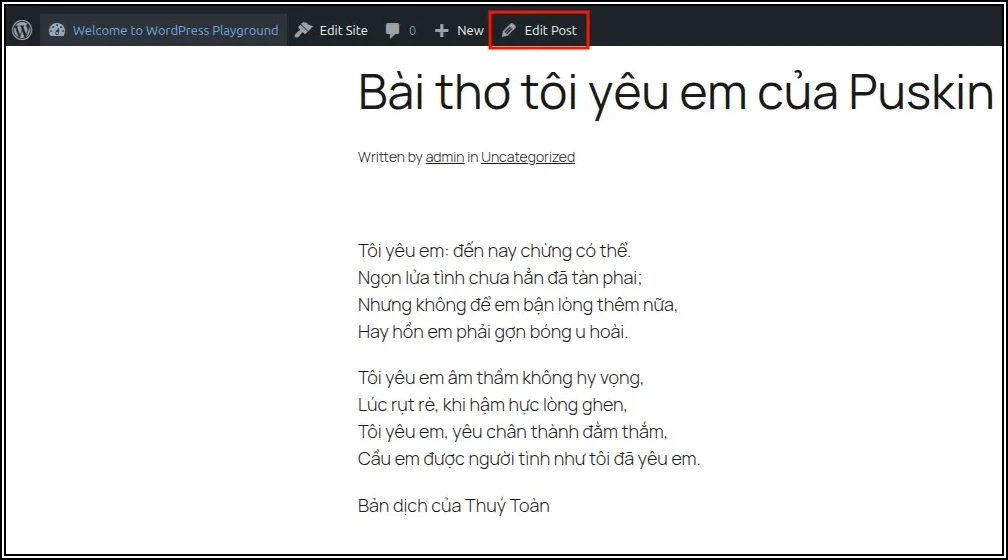Click line Hay hồn em phải gợn bóng u hoài
The image size is (1008, 560).
pyautogui.click(x=493, y=332)
